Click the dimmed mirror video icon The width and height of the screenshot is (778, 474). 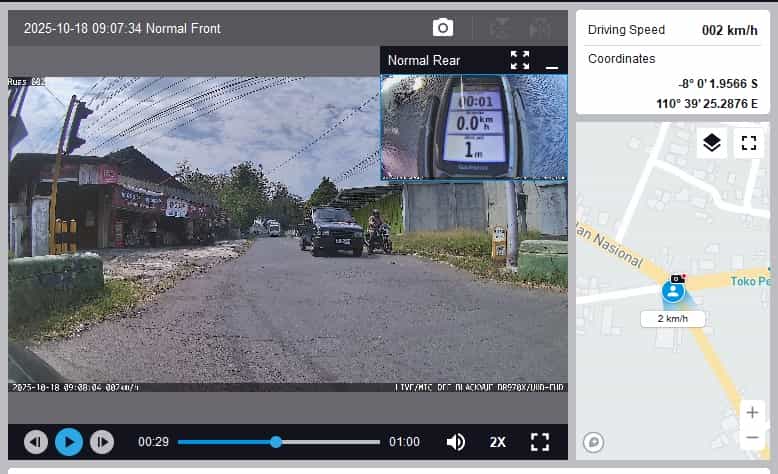(x=540, y=28)
